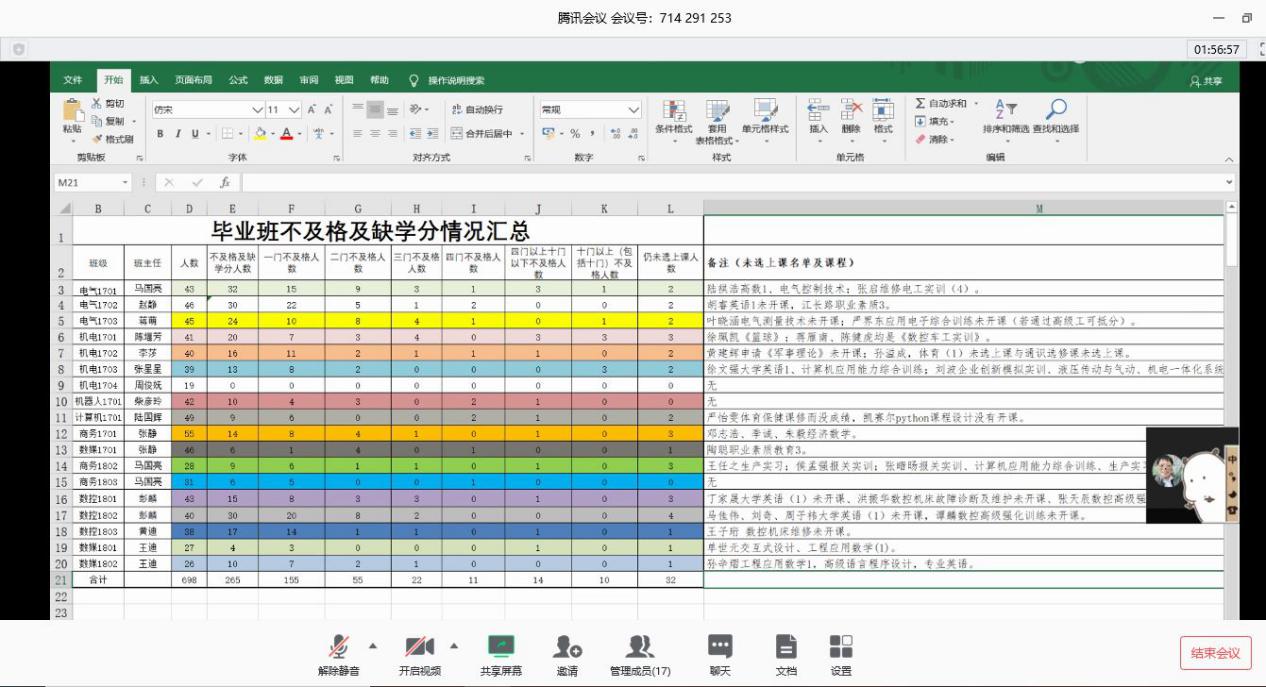Screen dimensions: 1266x687
Task: Expand audio options arrow beside 解除静音
Action: coord(374,644)
